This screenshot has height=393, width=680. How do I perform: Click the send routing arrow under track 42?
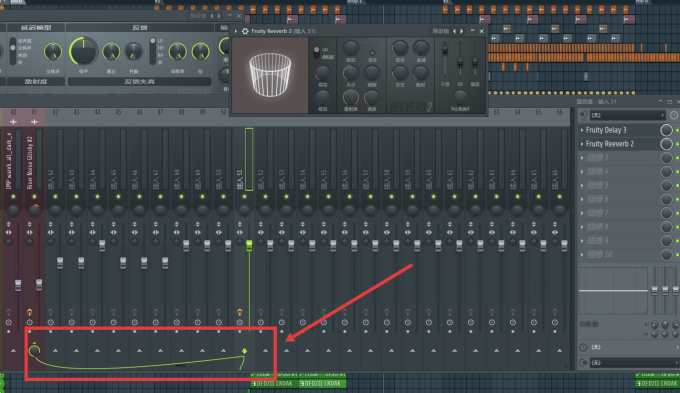coord(55,350)
